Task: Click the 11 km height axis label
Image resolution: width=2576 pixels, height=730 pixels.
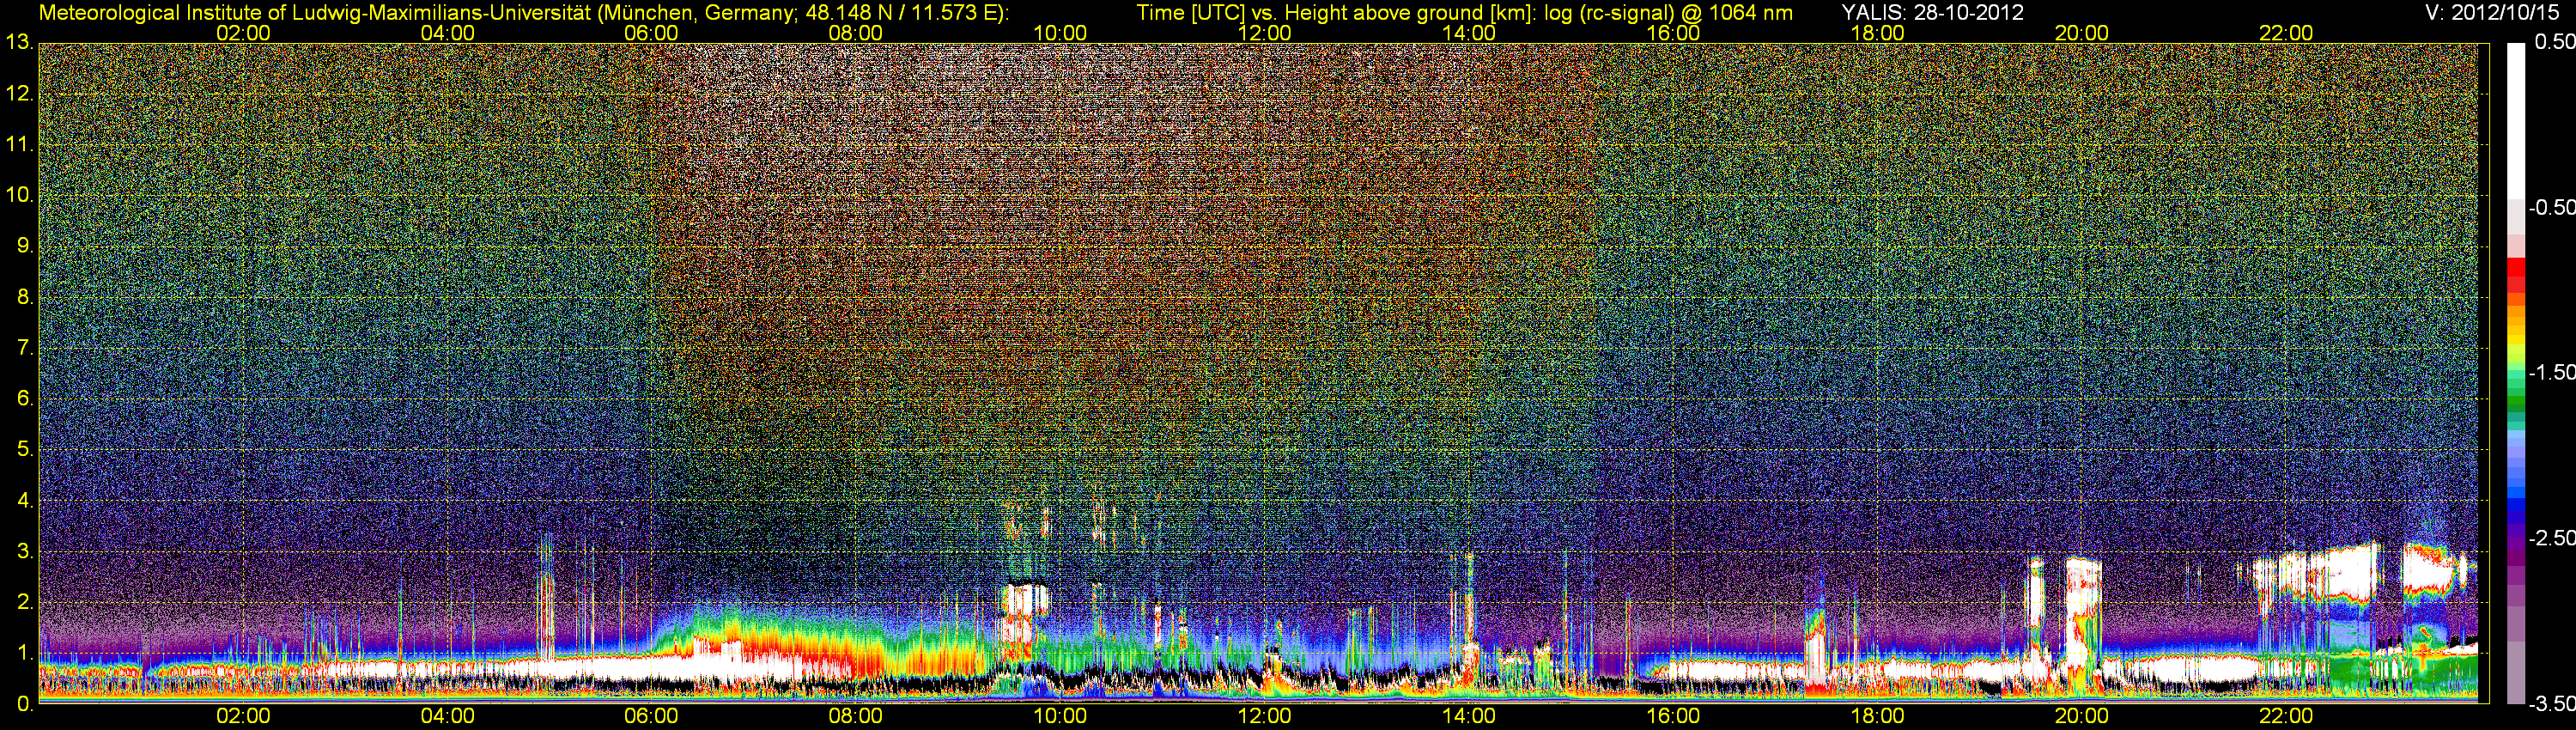Action: pos(19,145)
